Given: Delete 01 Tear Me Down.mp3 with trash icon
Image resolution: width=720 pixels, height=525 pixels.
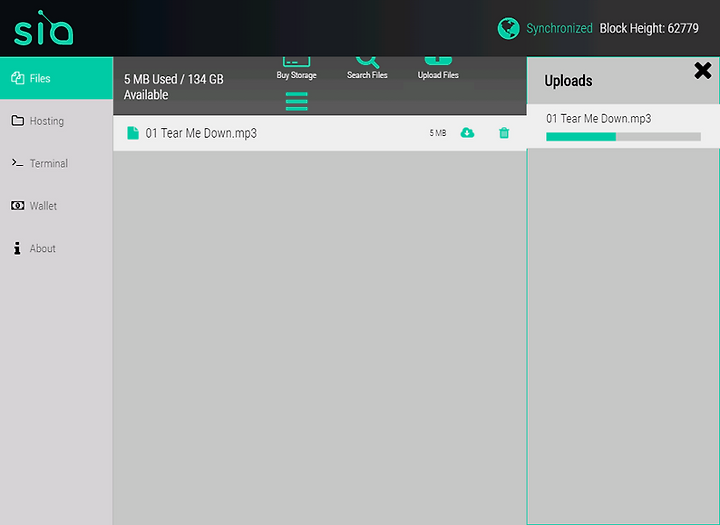Looking at the screenshot, I should 504,133.
